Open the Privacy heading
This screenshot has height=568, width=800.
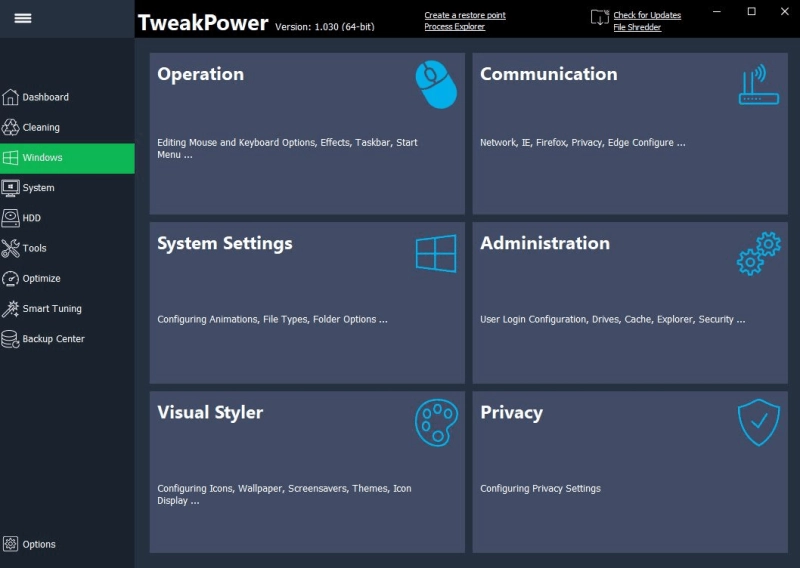tap(511, 412)
